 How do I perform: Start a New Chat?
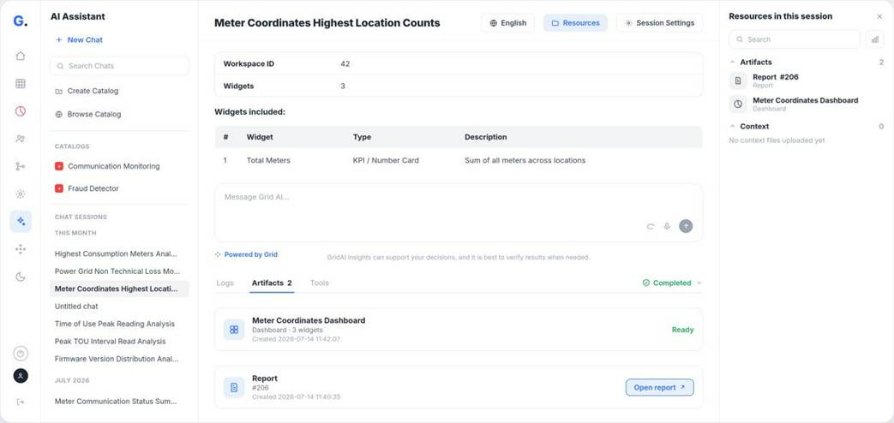(79, 40)
